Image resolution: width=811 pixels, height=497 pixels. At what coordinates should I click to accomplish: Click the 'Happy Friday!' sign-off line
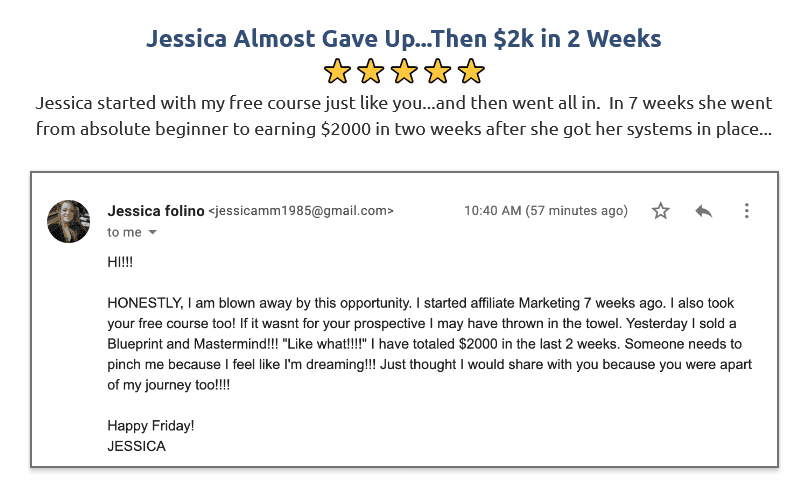pyautogui.click(x=151, y=426)
